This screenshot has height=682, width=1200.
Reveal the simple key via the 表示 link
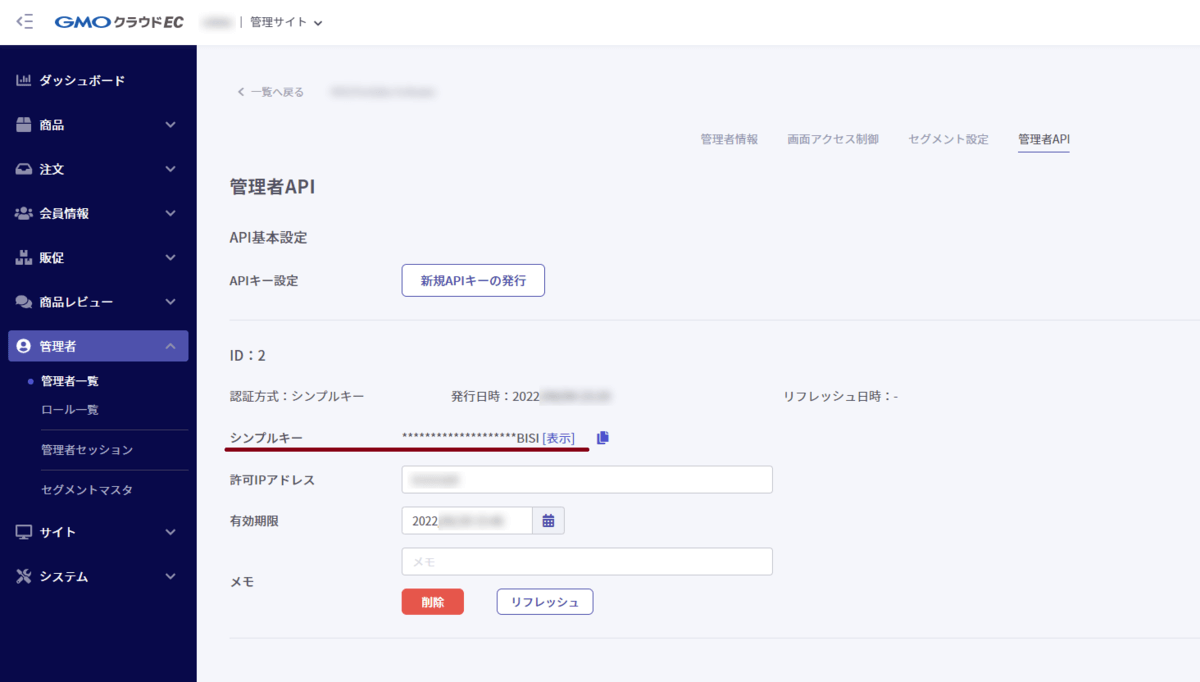click(558, 438)
